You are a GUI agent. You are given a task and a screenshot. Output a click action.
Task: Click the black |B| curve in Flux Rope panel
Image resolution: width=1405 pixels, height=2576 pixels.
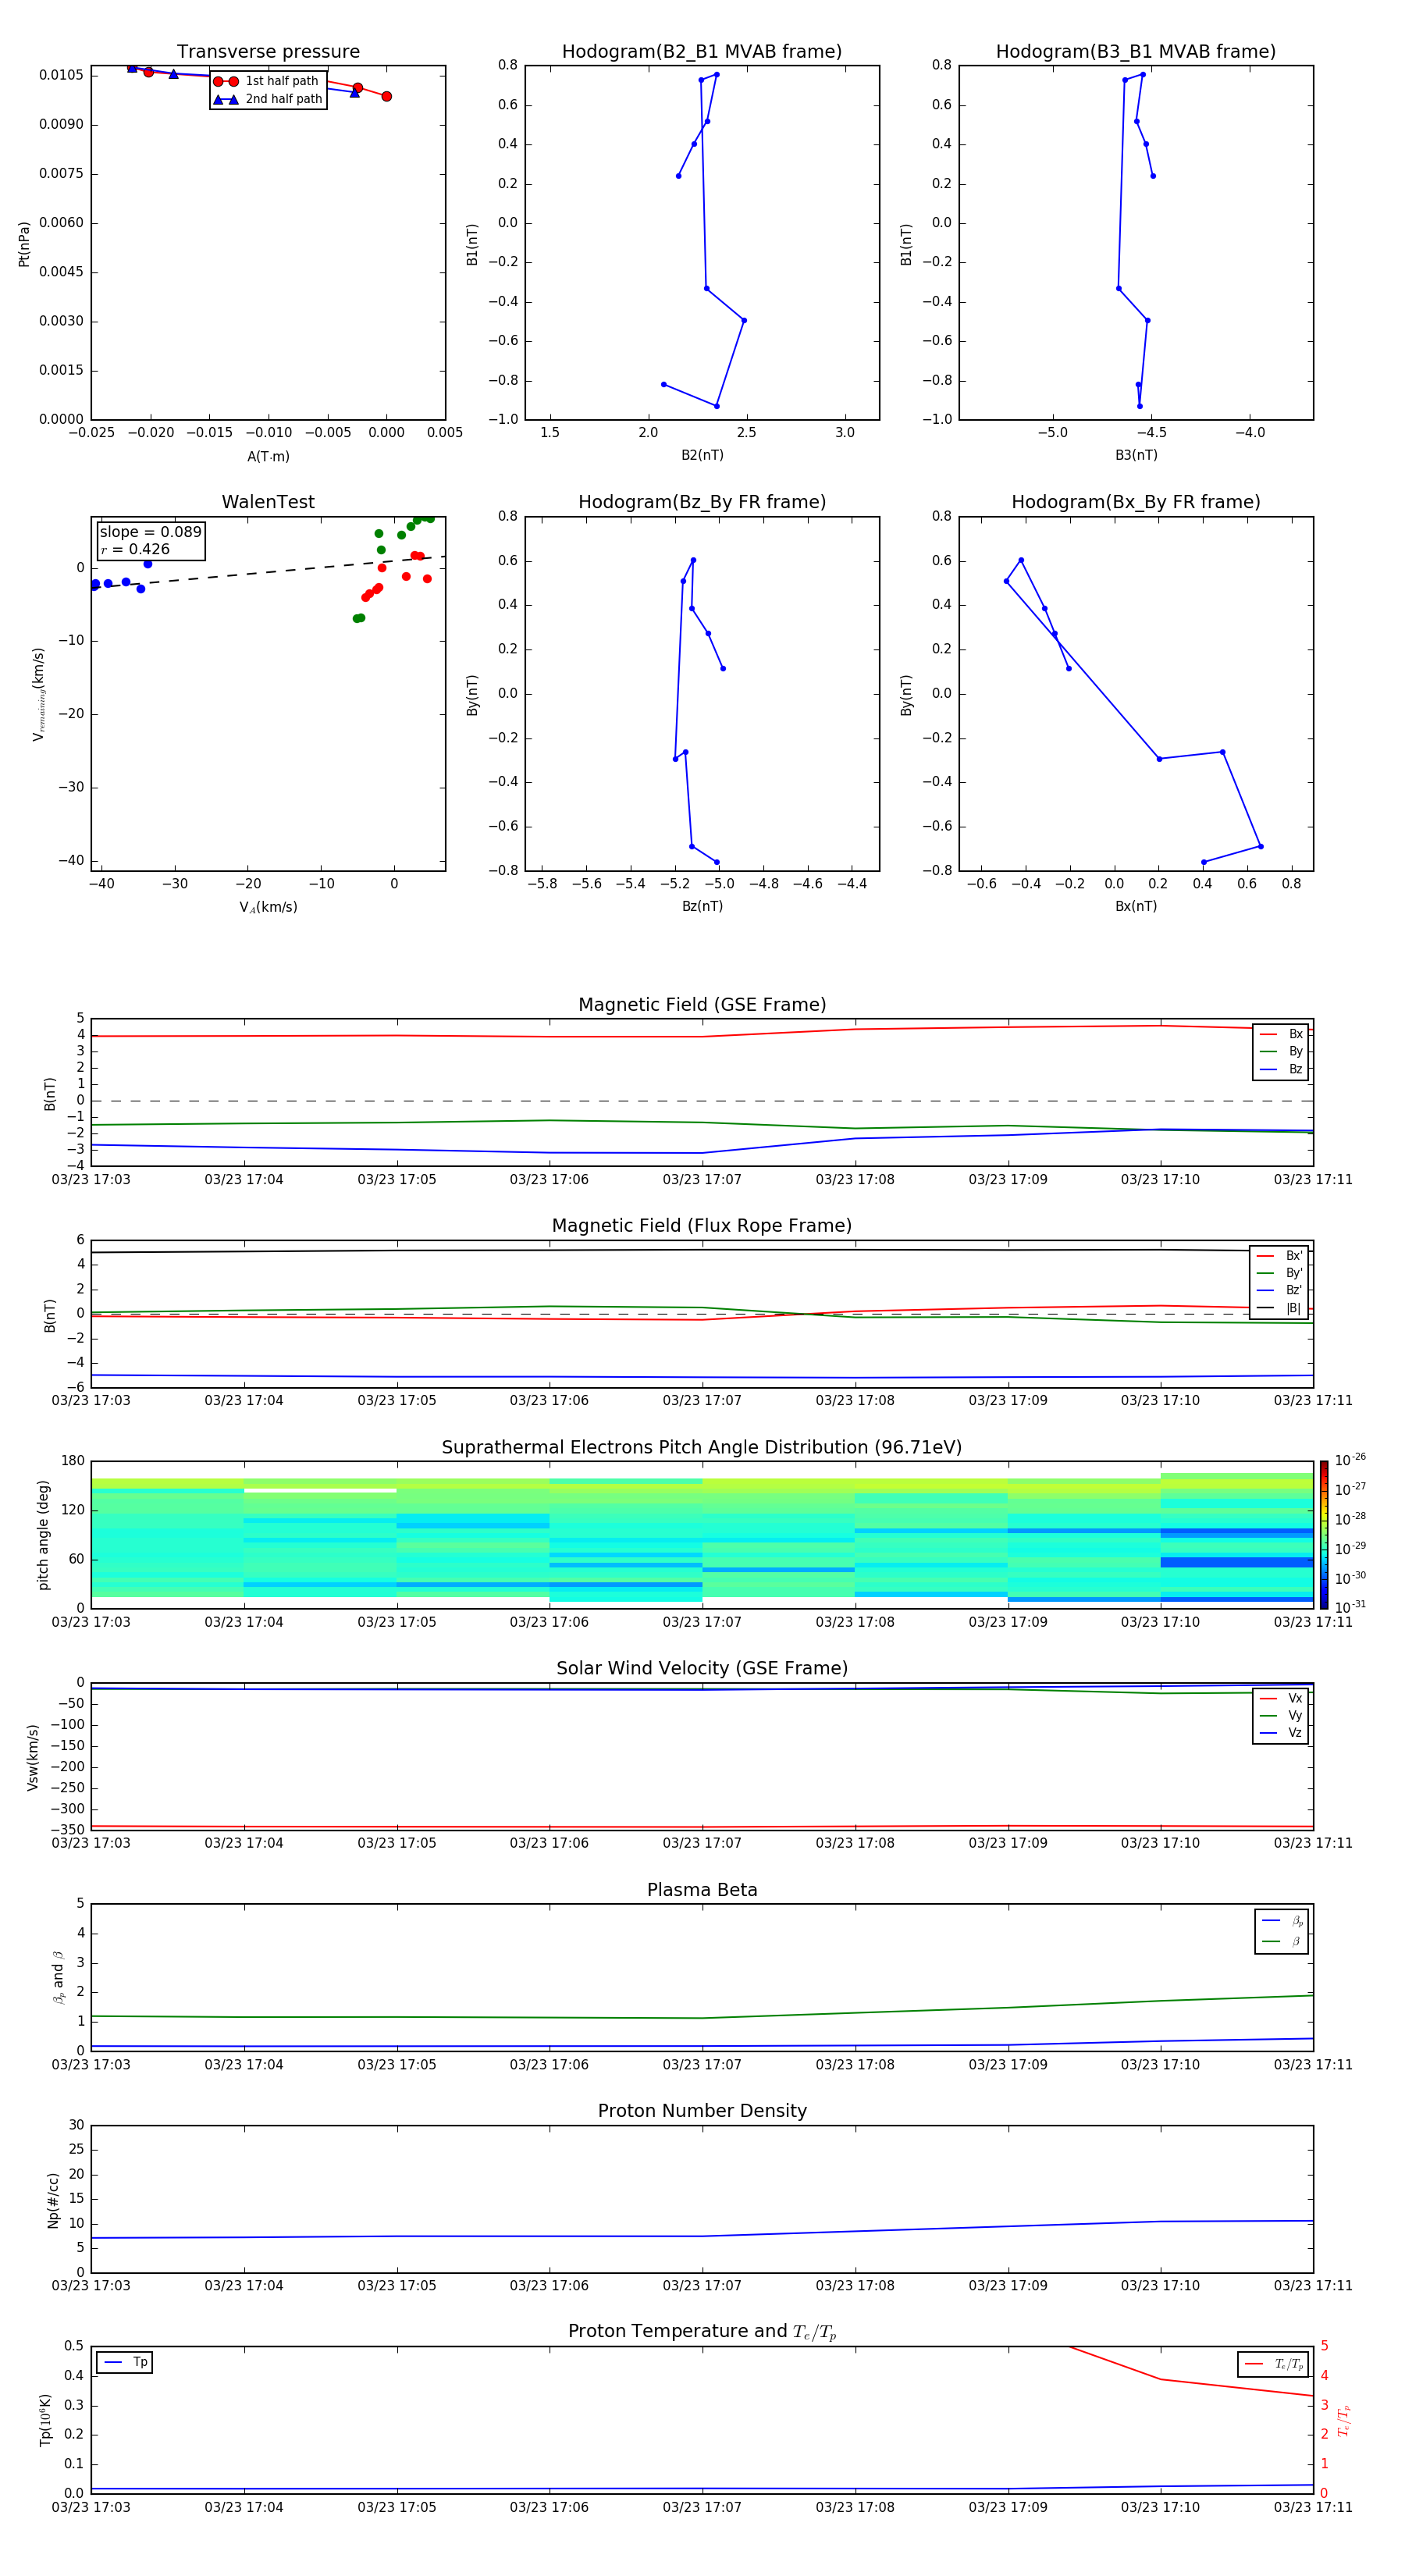(x=701, y=1250)
